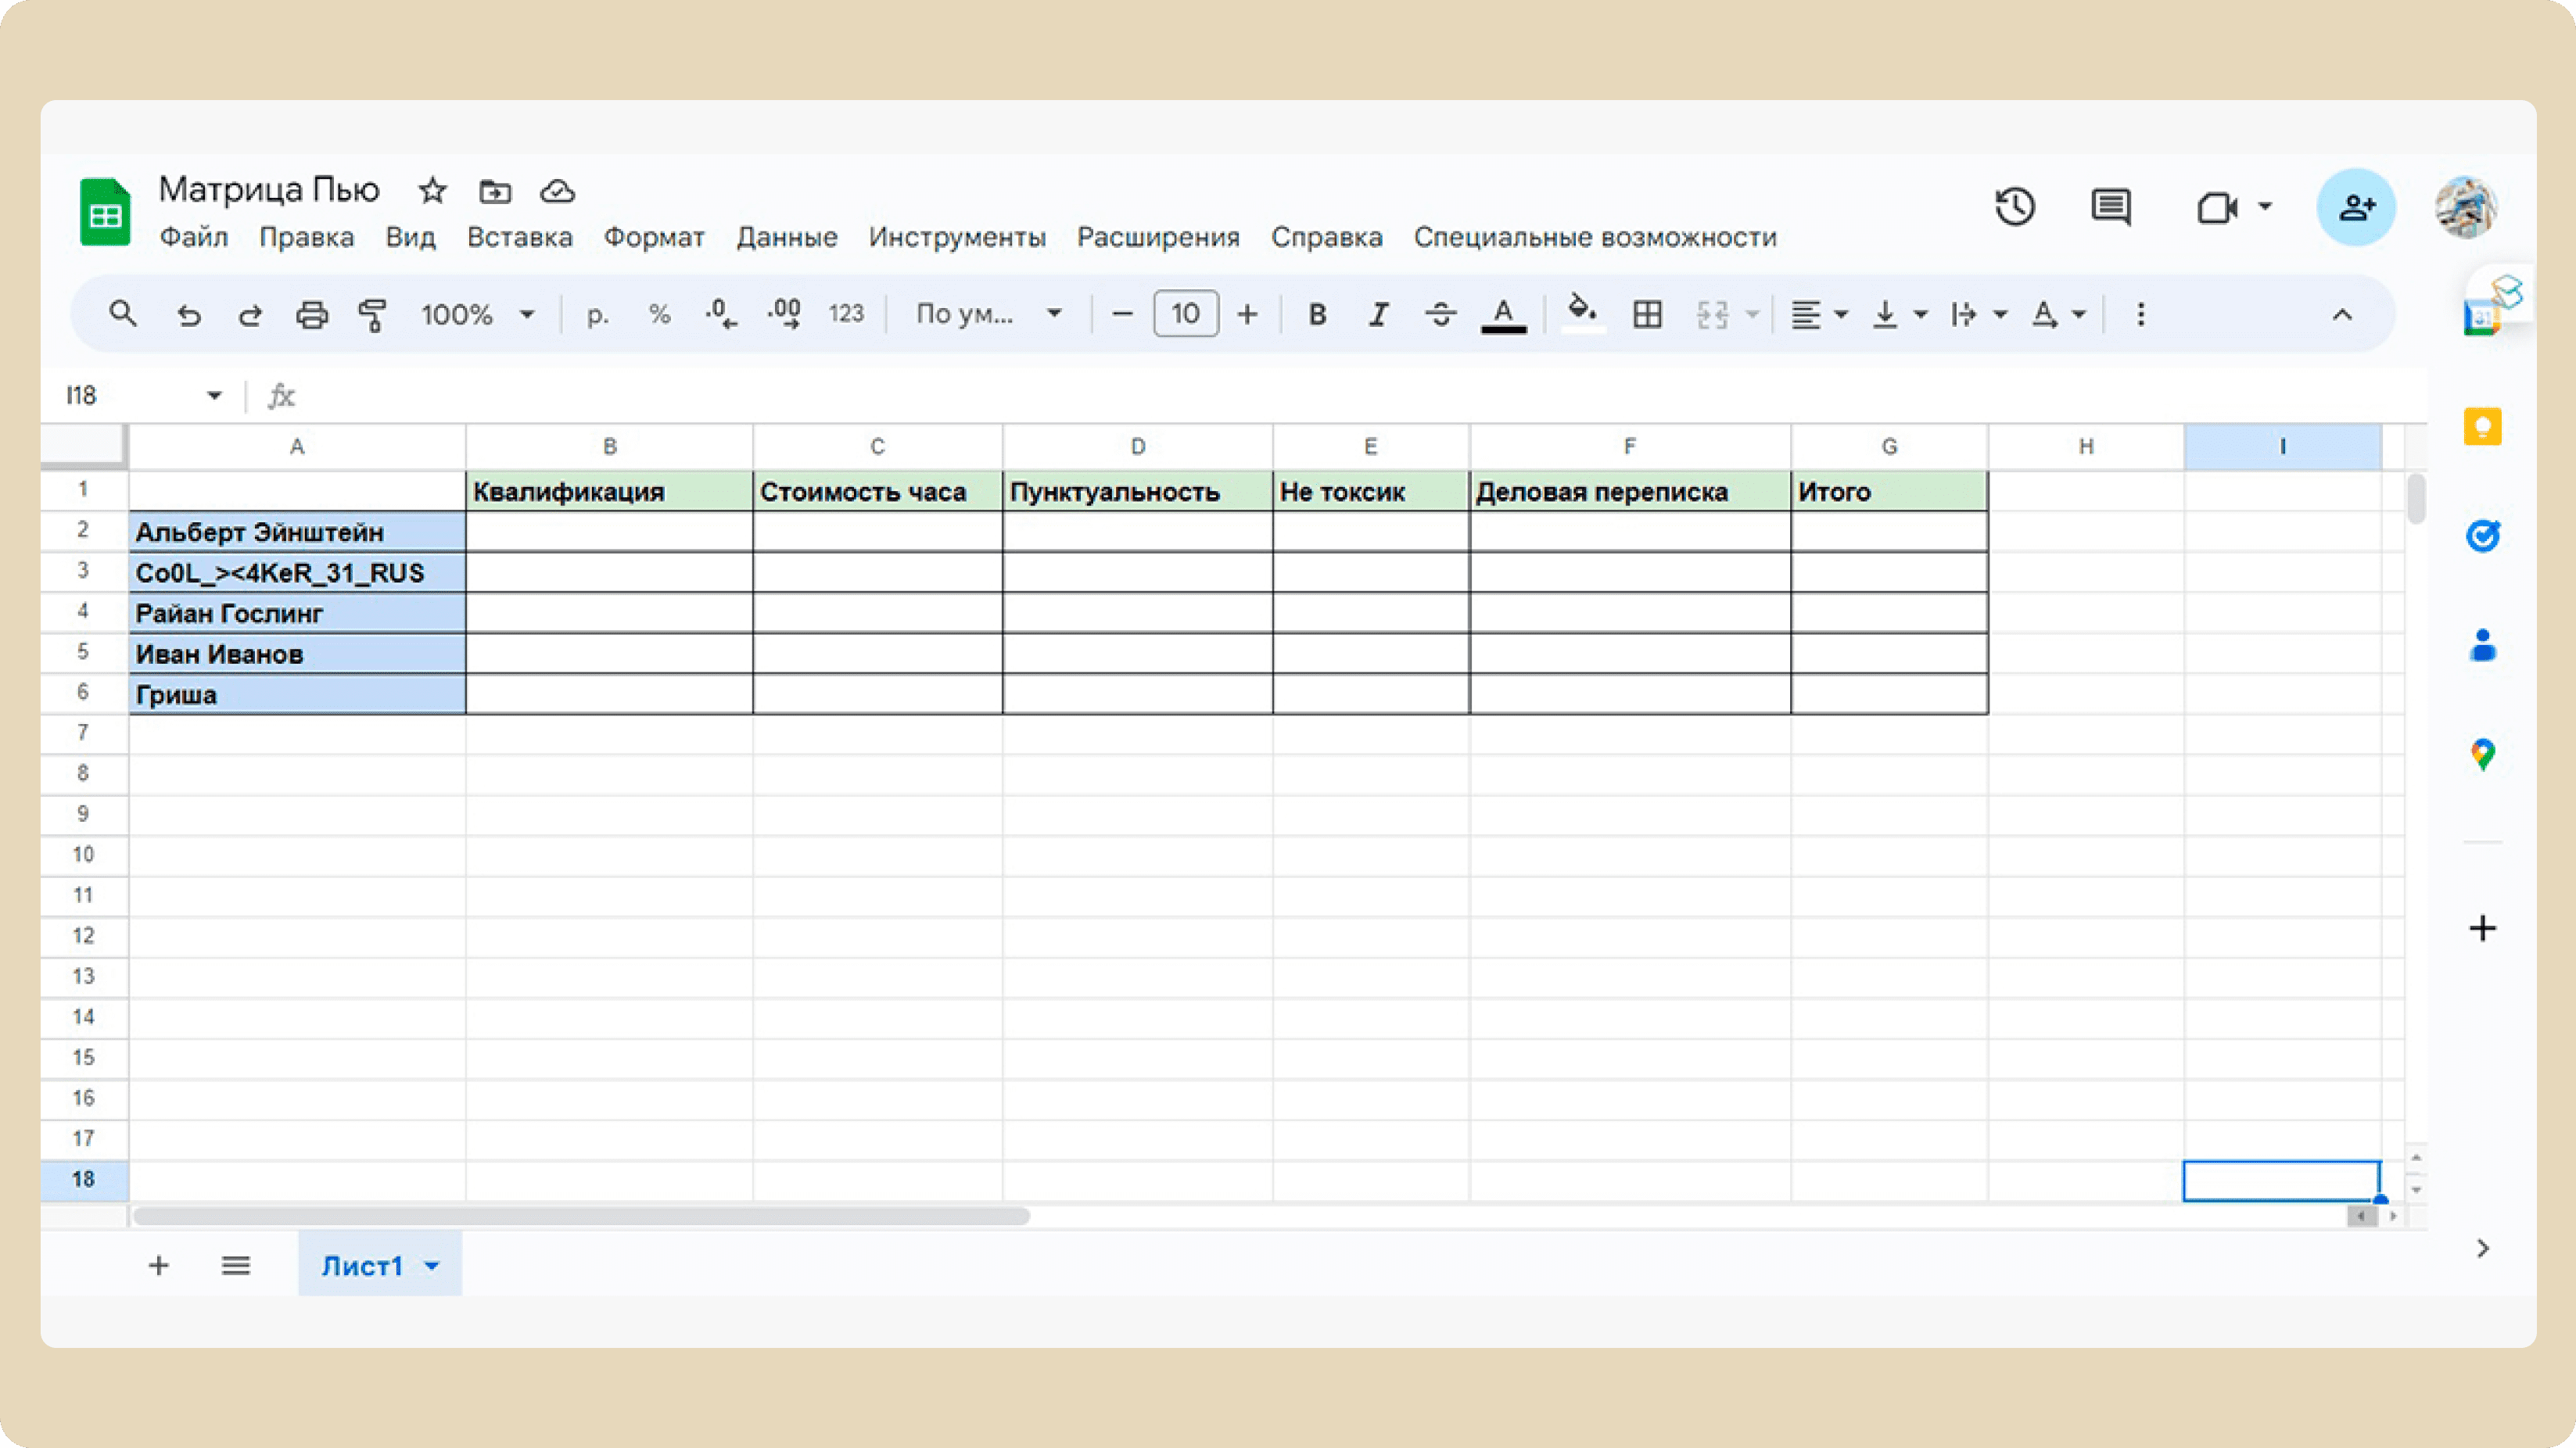The height and width of the screenshot is (1448, 2576).
Task: Click the paint format roller icon
Action: tap(372, 315)
